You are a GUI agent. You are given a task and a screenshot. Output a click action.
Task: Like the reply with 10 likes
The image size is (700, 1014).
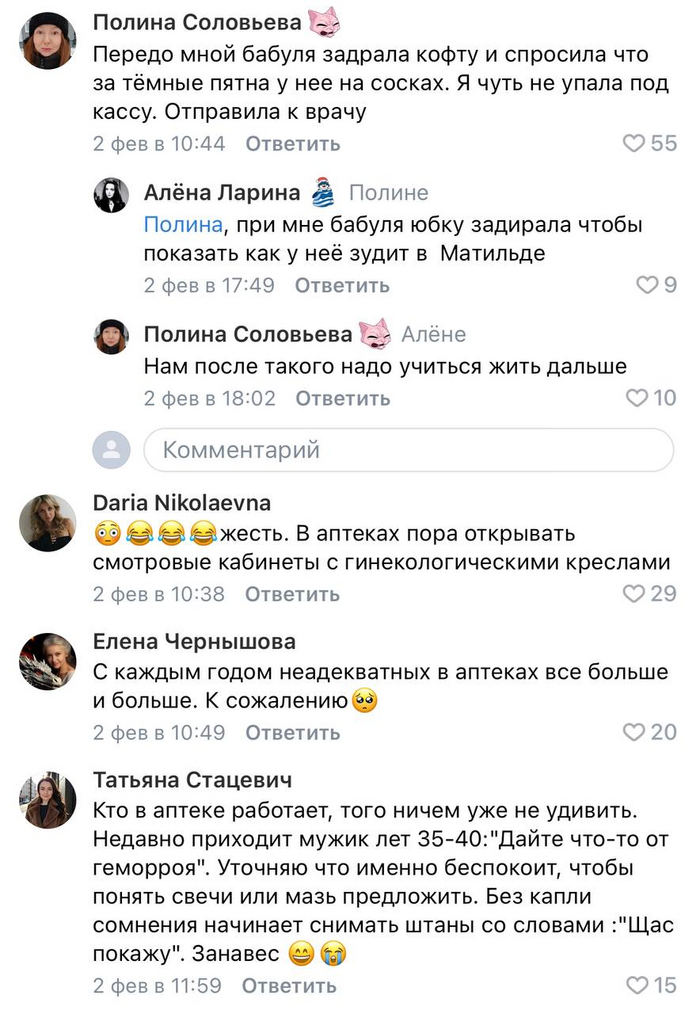(x=637, y=398)
